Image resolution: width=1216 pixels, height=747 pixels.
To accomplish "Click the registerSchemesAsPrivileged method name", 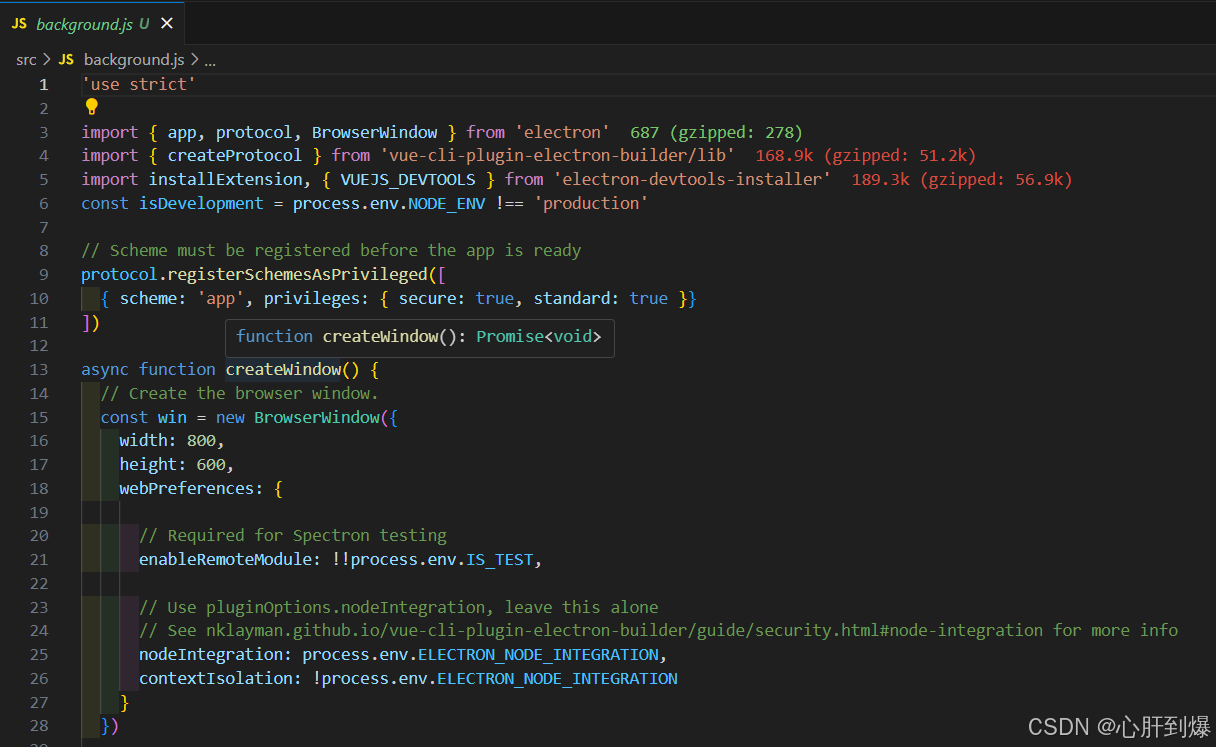I will pyautogui.click(x=297, y=274).
